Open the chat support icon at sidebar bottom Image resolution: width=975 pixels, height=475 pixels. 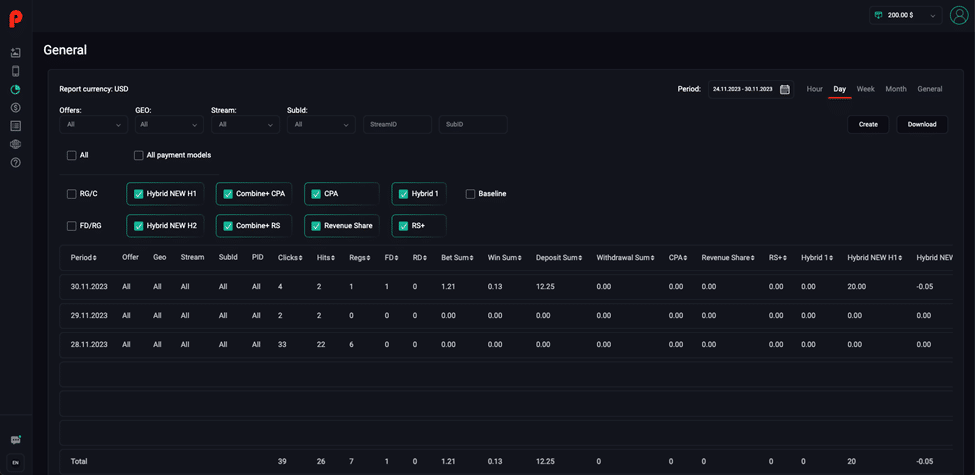(x=16, y=440)
